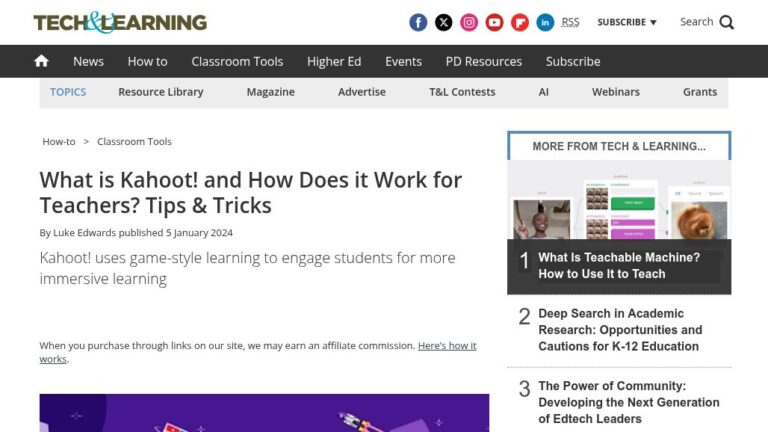Open the "Here's how it works" affiliate link
This screenshot has width=768, height=432.
258,352
